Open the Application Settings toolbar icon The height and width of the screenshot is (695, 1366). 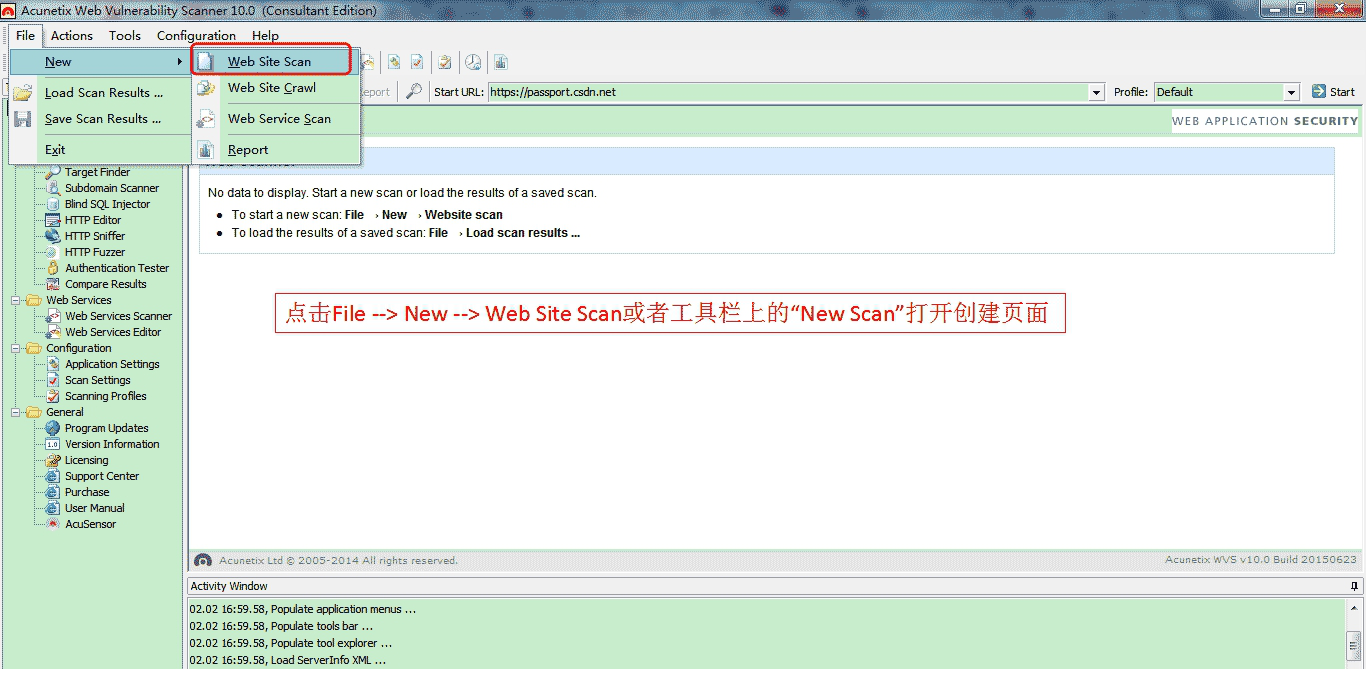(394, 62)
